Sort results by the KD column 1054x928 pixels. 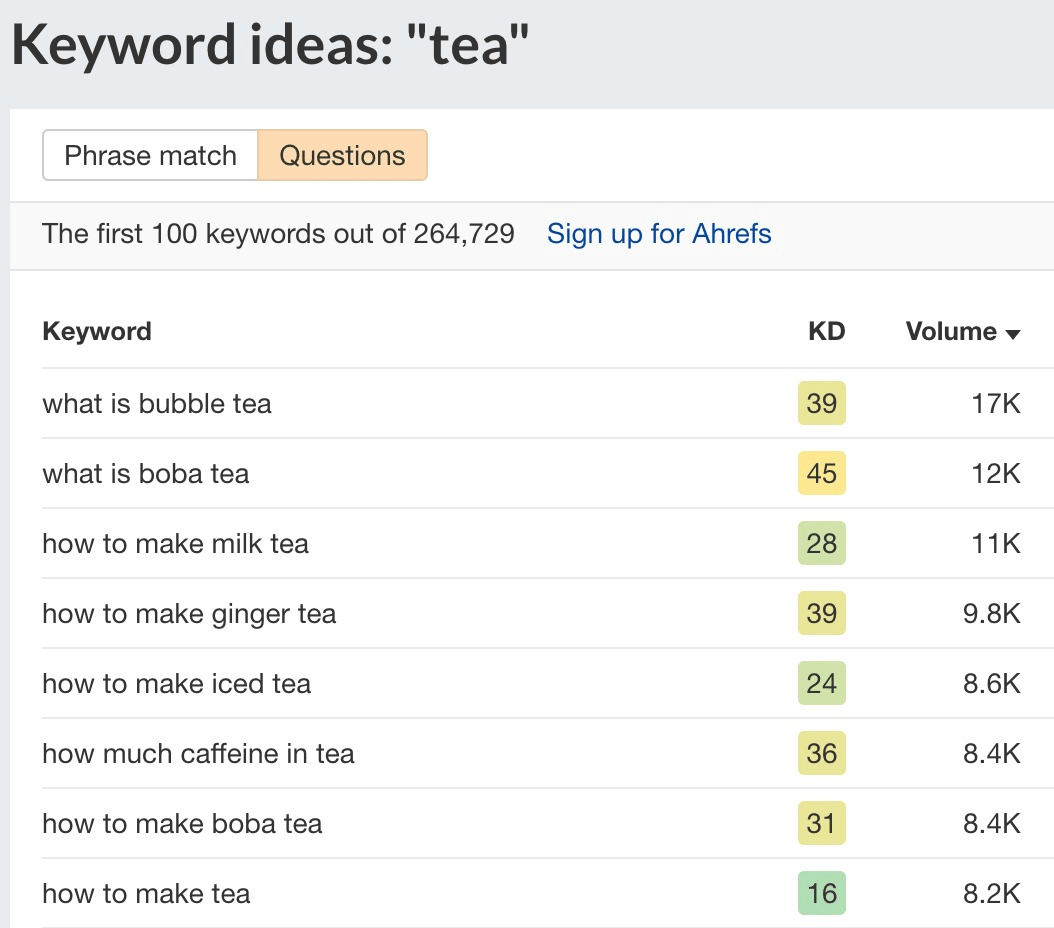(826, 331)
